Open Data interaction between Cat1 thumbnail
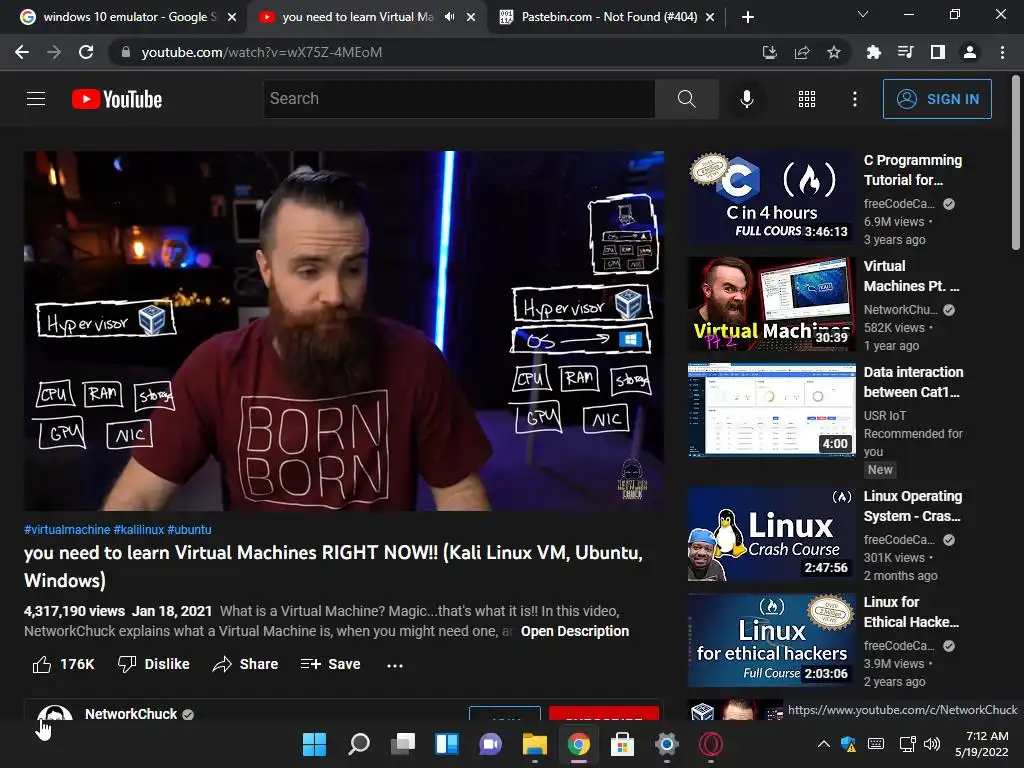Viewport: 1024px width, 768px height. (771, 409)
